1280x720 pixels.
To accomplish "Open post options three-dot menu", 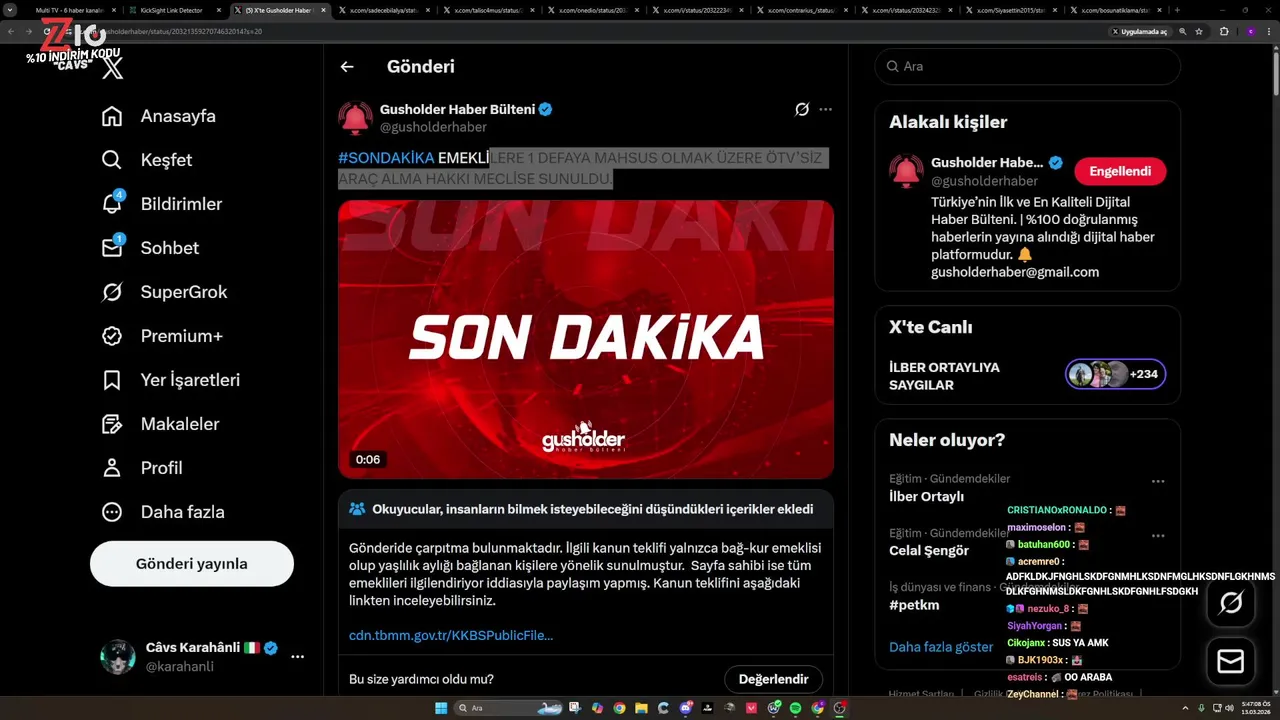I will coord(825,110).
